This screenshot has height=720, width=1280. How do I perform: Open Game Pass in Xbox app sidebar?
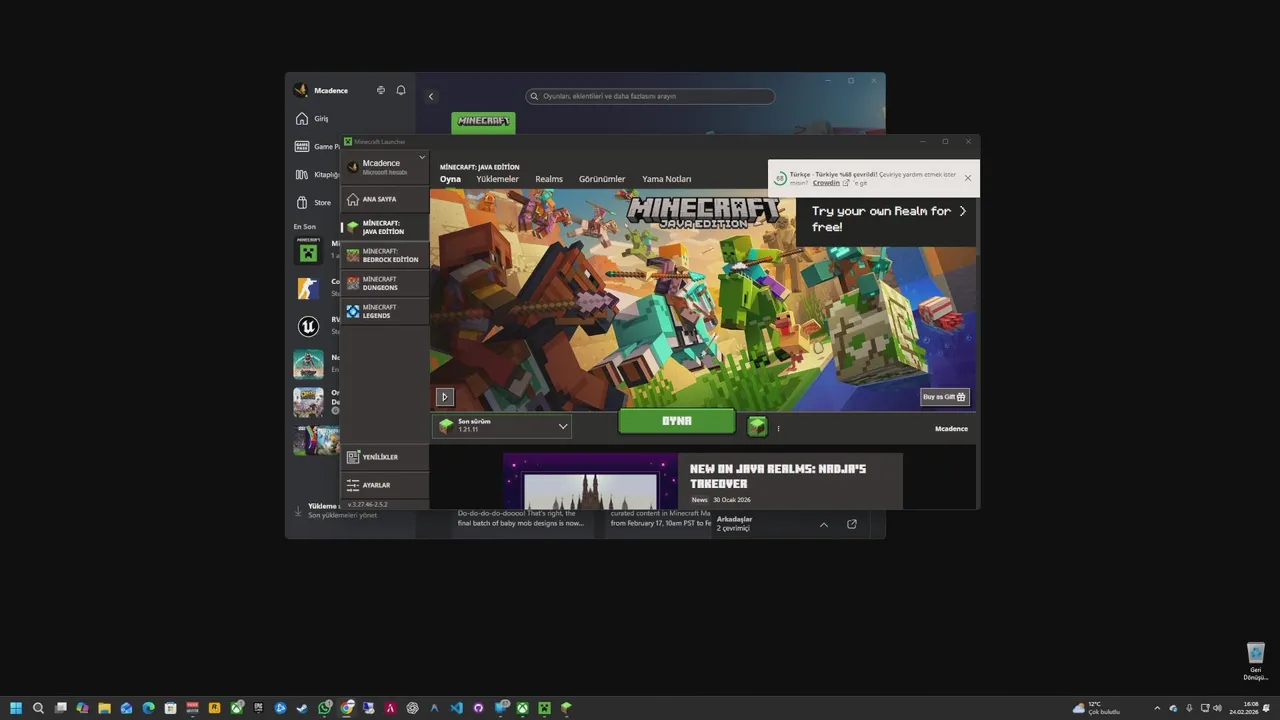pyautogui.click(x=316, y=146)
